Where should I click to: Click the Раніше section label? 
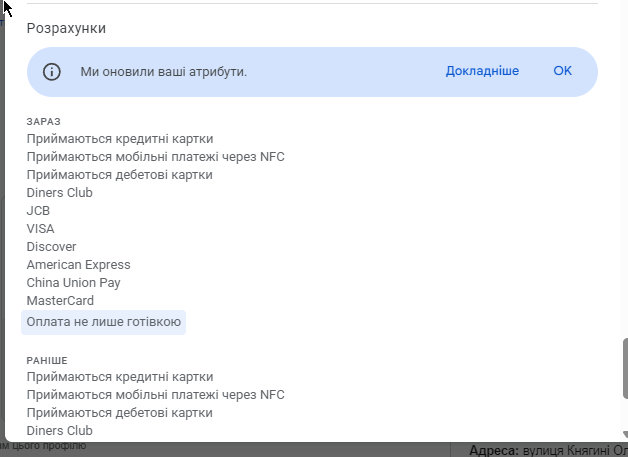47,360
